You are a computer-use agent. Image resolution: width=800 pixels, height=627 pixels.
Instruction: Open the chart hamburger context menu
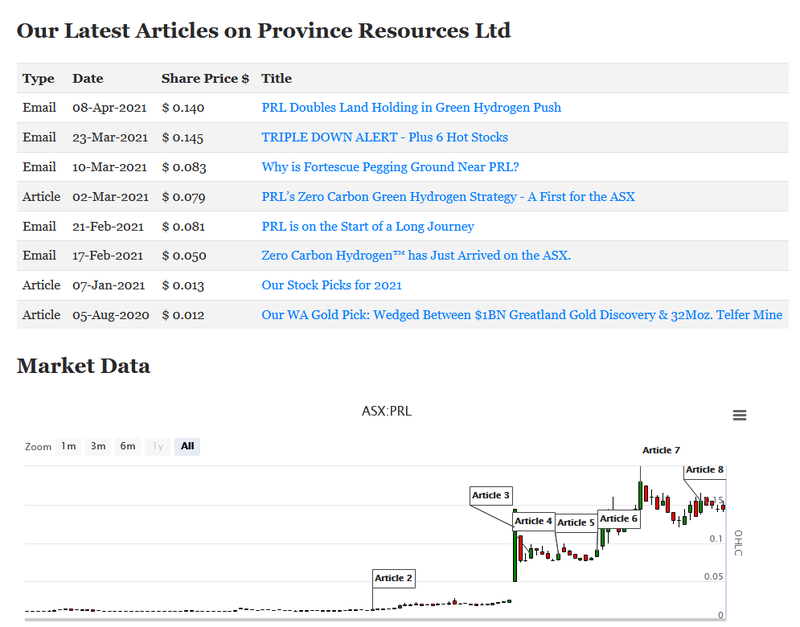[739, 415]
